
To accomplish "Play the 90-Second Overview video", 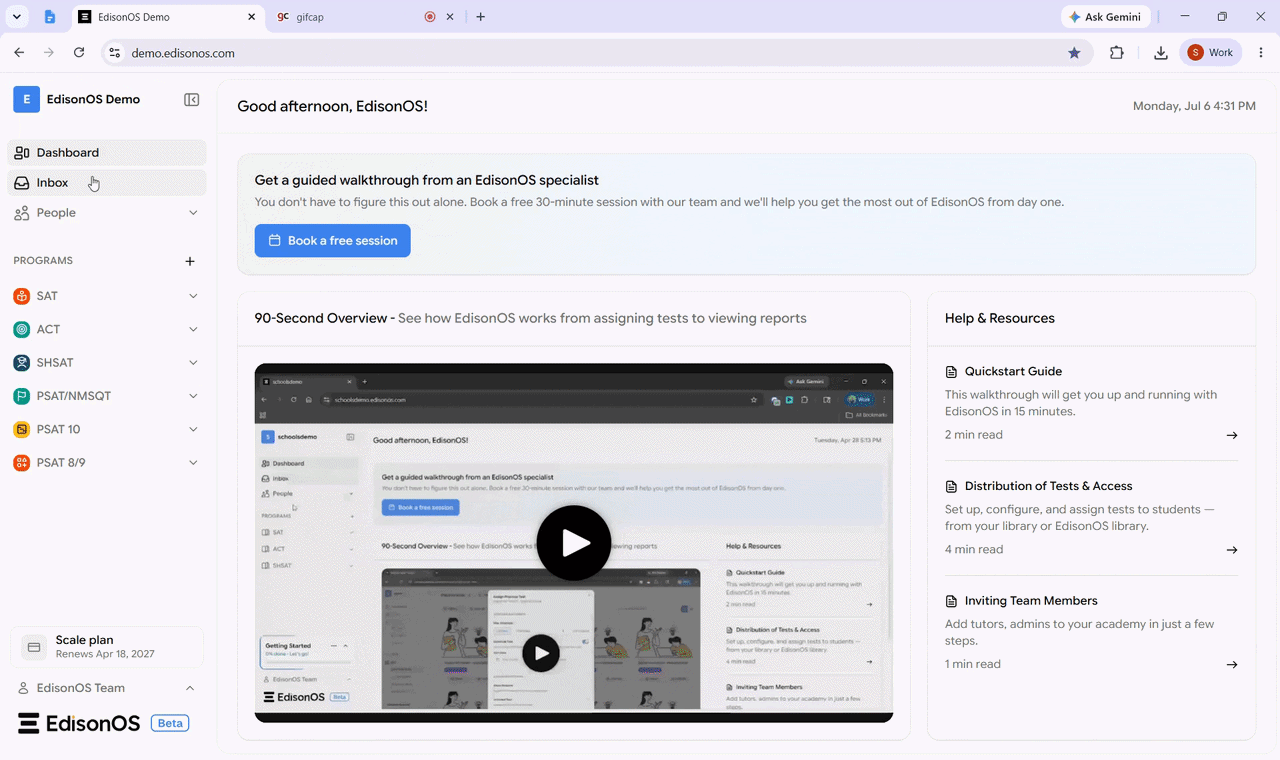I will (574, 543).
